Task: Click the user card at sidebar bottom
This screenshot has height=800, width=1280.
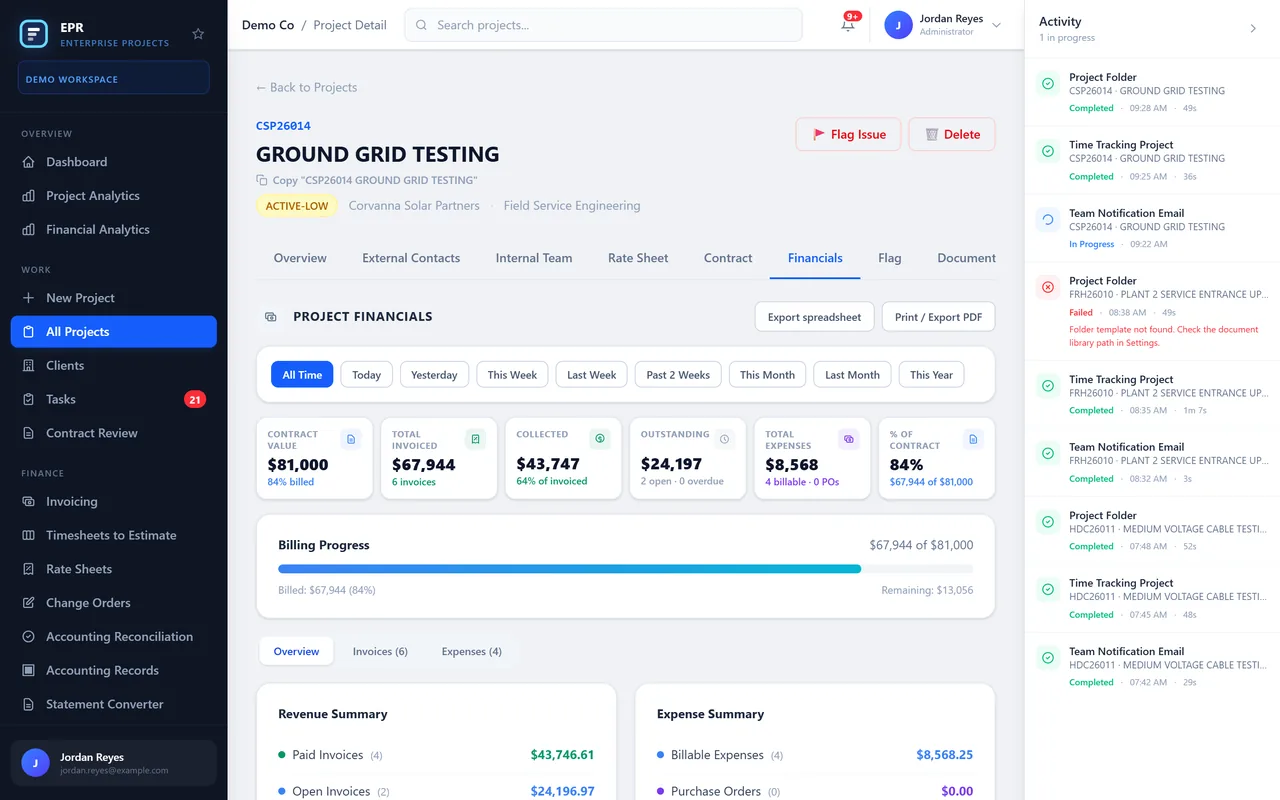Action: click(113, 763)
